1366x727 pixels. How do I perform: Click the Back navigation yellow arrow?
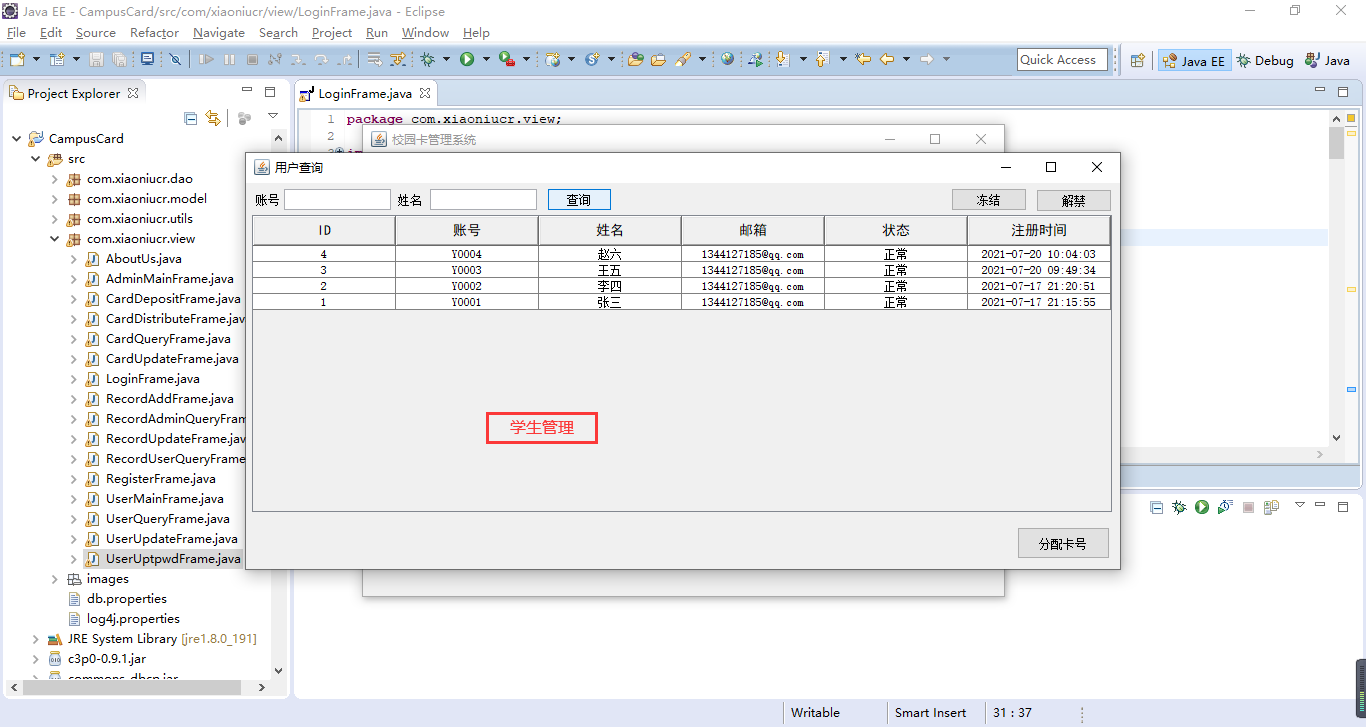click(886, 60)
